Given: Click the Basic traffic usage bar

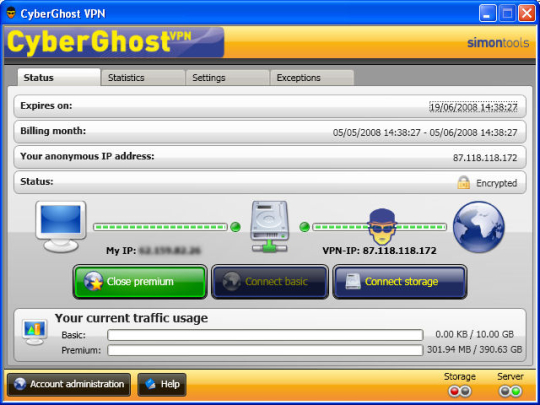Looking at the screenshot, I should click(265, 335).
